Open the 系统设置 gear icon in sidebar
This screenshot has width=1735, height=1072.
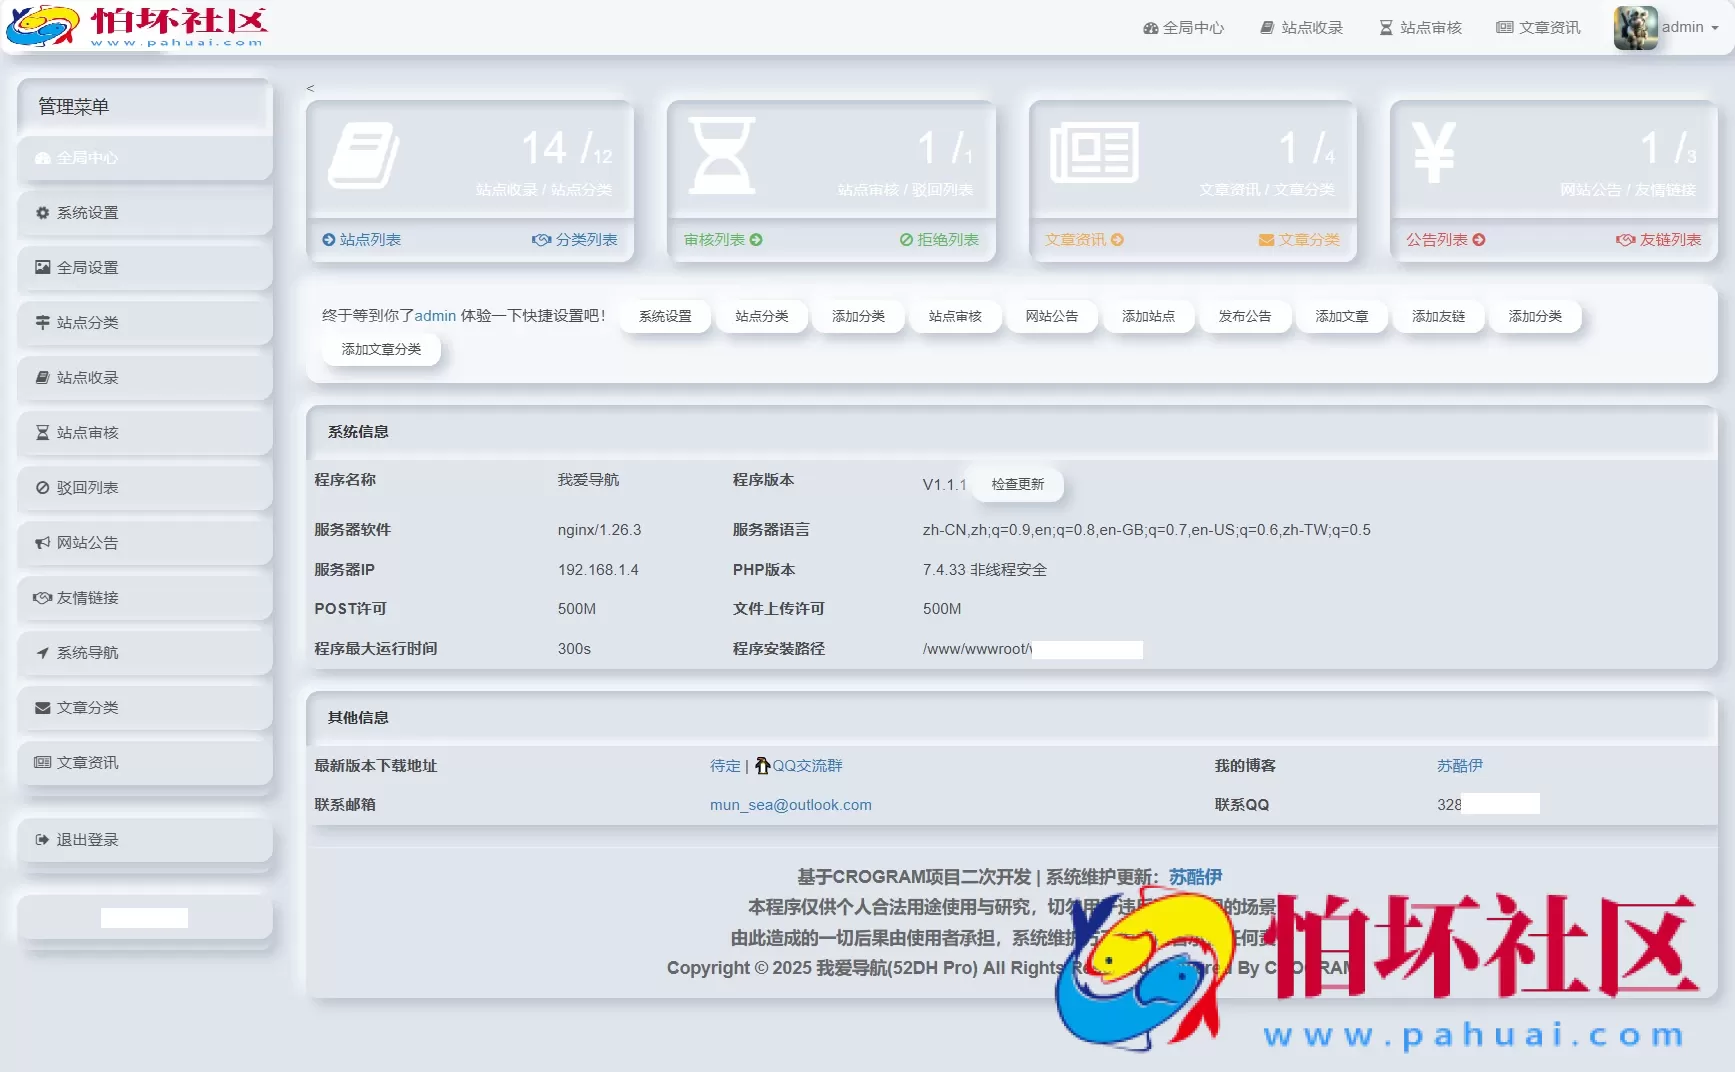pyautogui.click(x=41, y=212)
